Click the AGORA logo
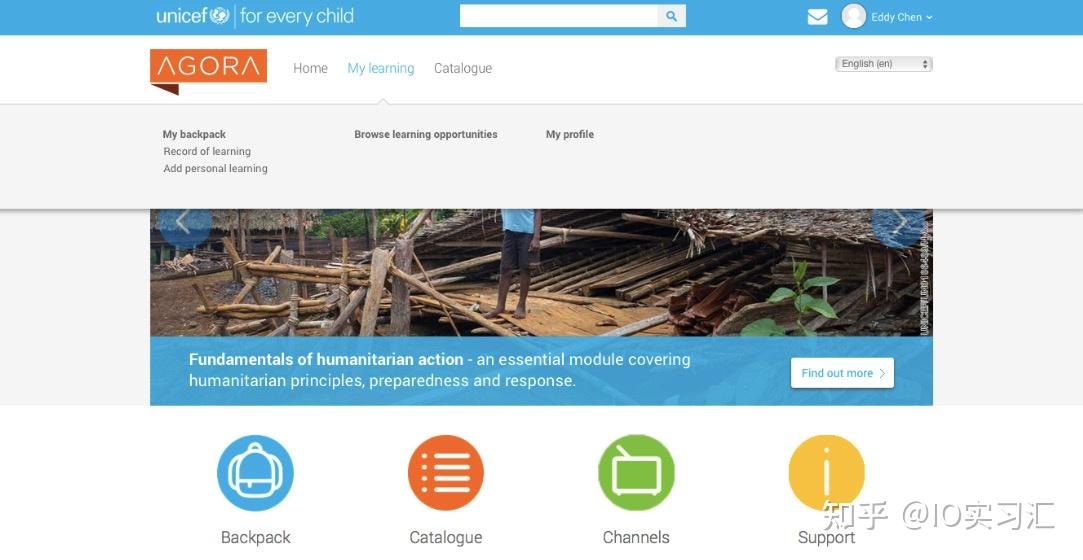This screenshot has height=560, width=1083. 208,71
